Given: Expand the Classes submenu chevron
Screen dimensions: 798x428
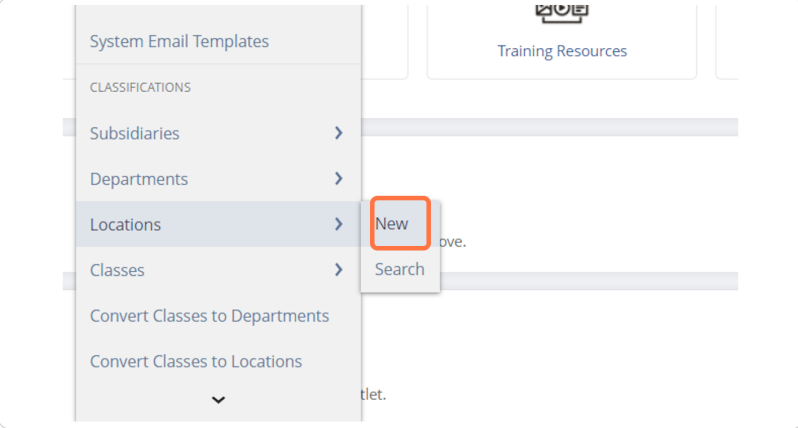Looking at the screenshot, I should point(338,270).
